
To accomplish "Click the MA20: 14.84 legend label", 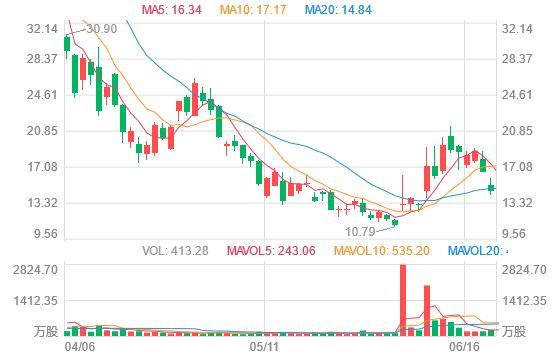I will 338,9.
